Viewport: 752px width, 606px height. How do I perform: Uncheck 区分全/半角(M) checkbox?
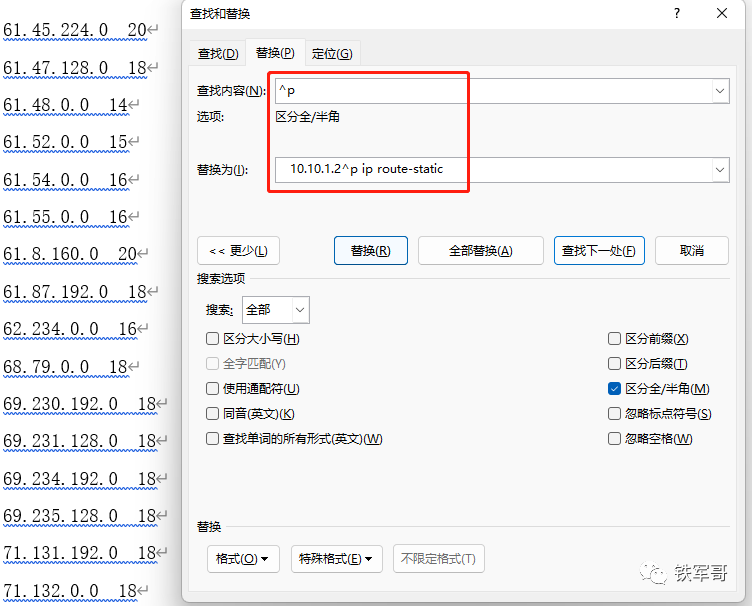(614, 388)
